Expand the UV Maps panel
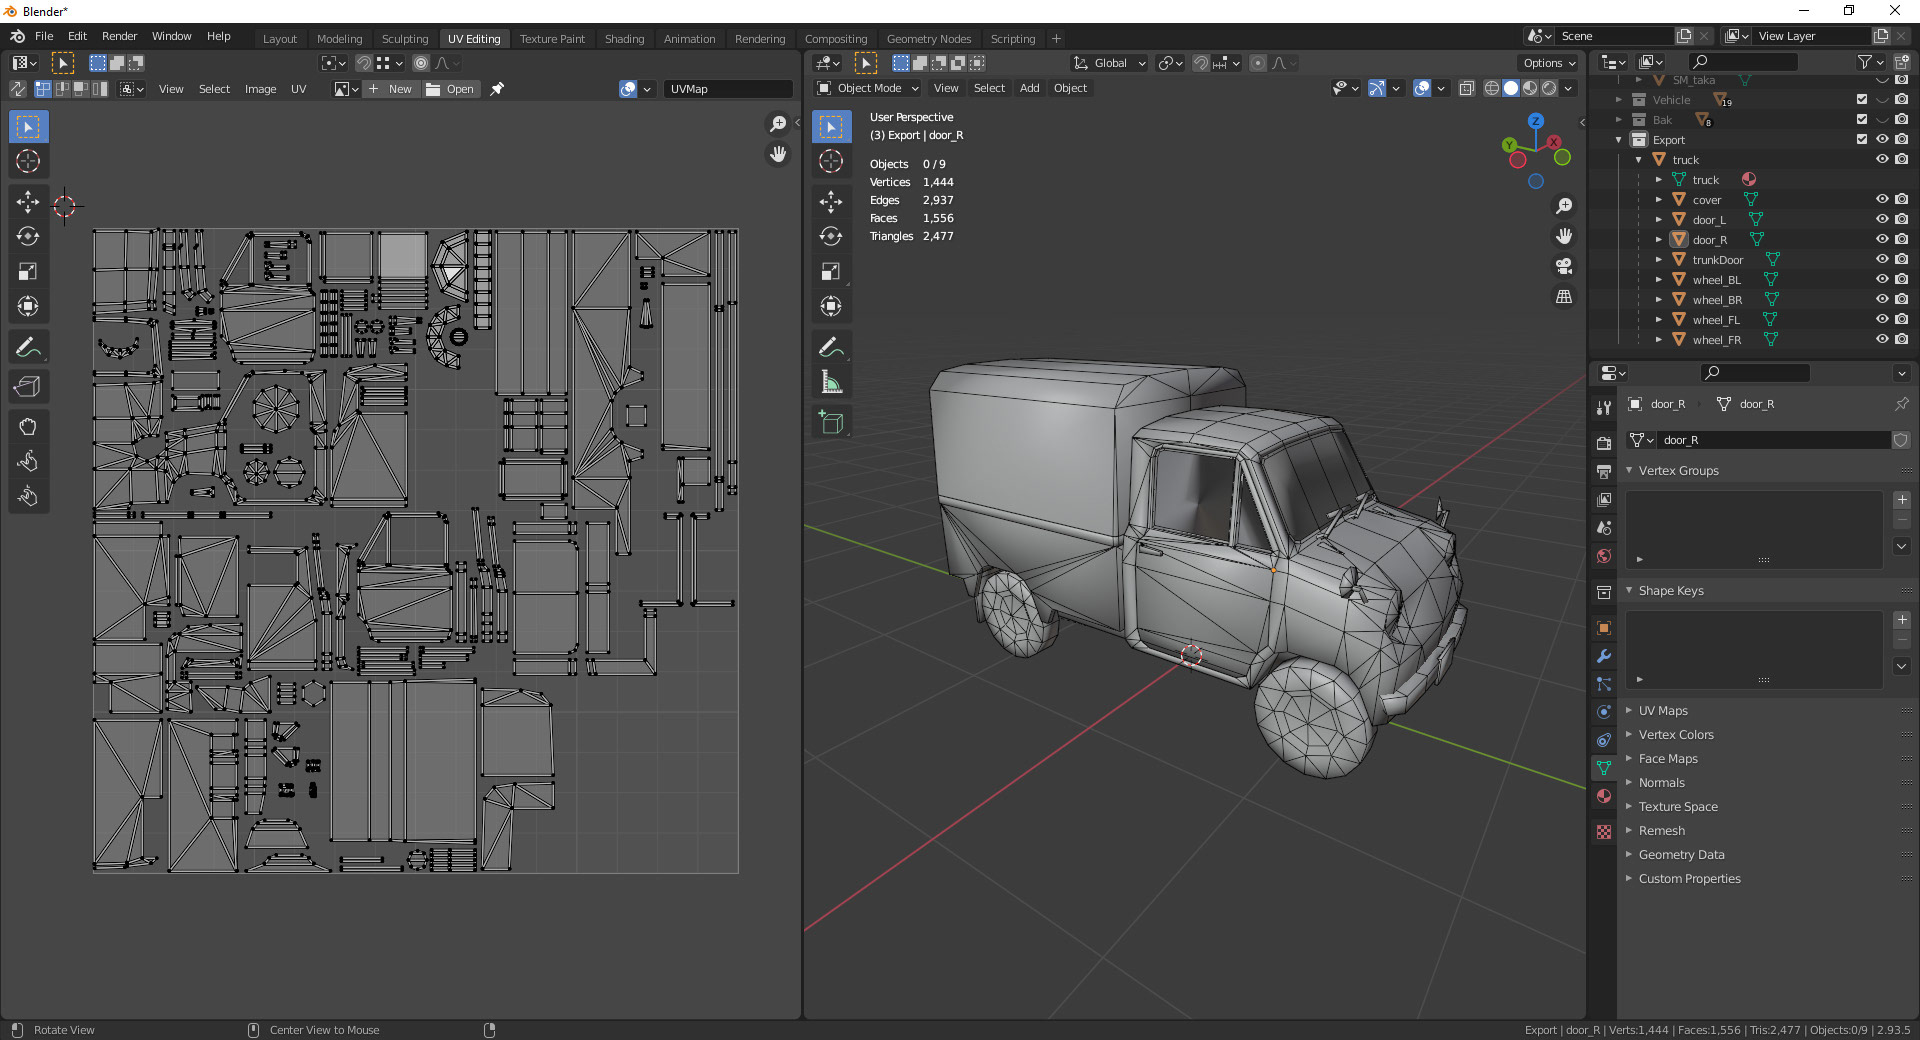 pyautogui.click(x=1662, y=710)
